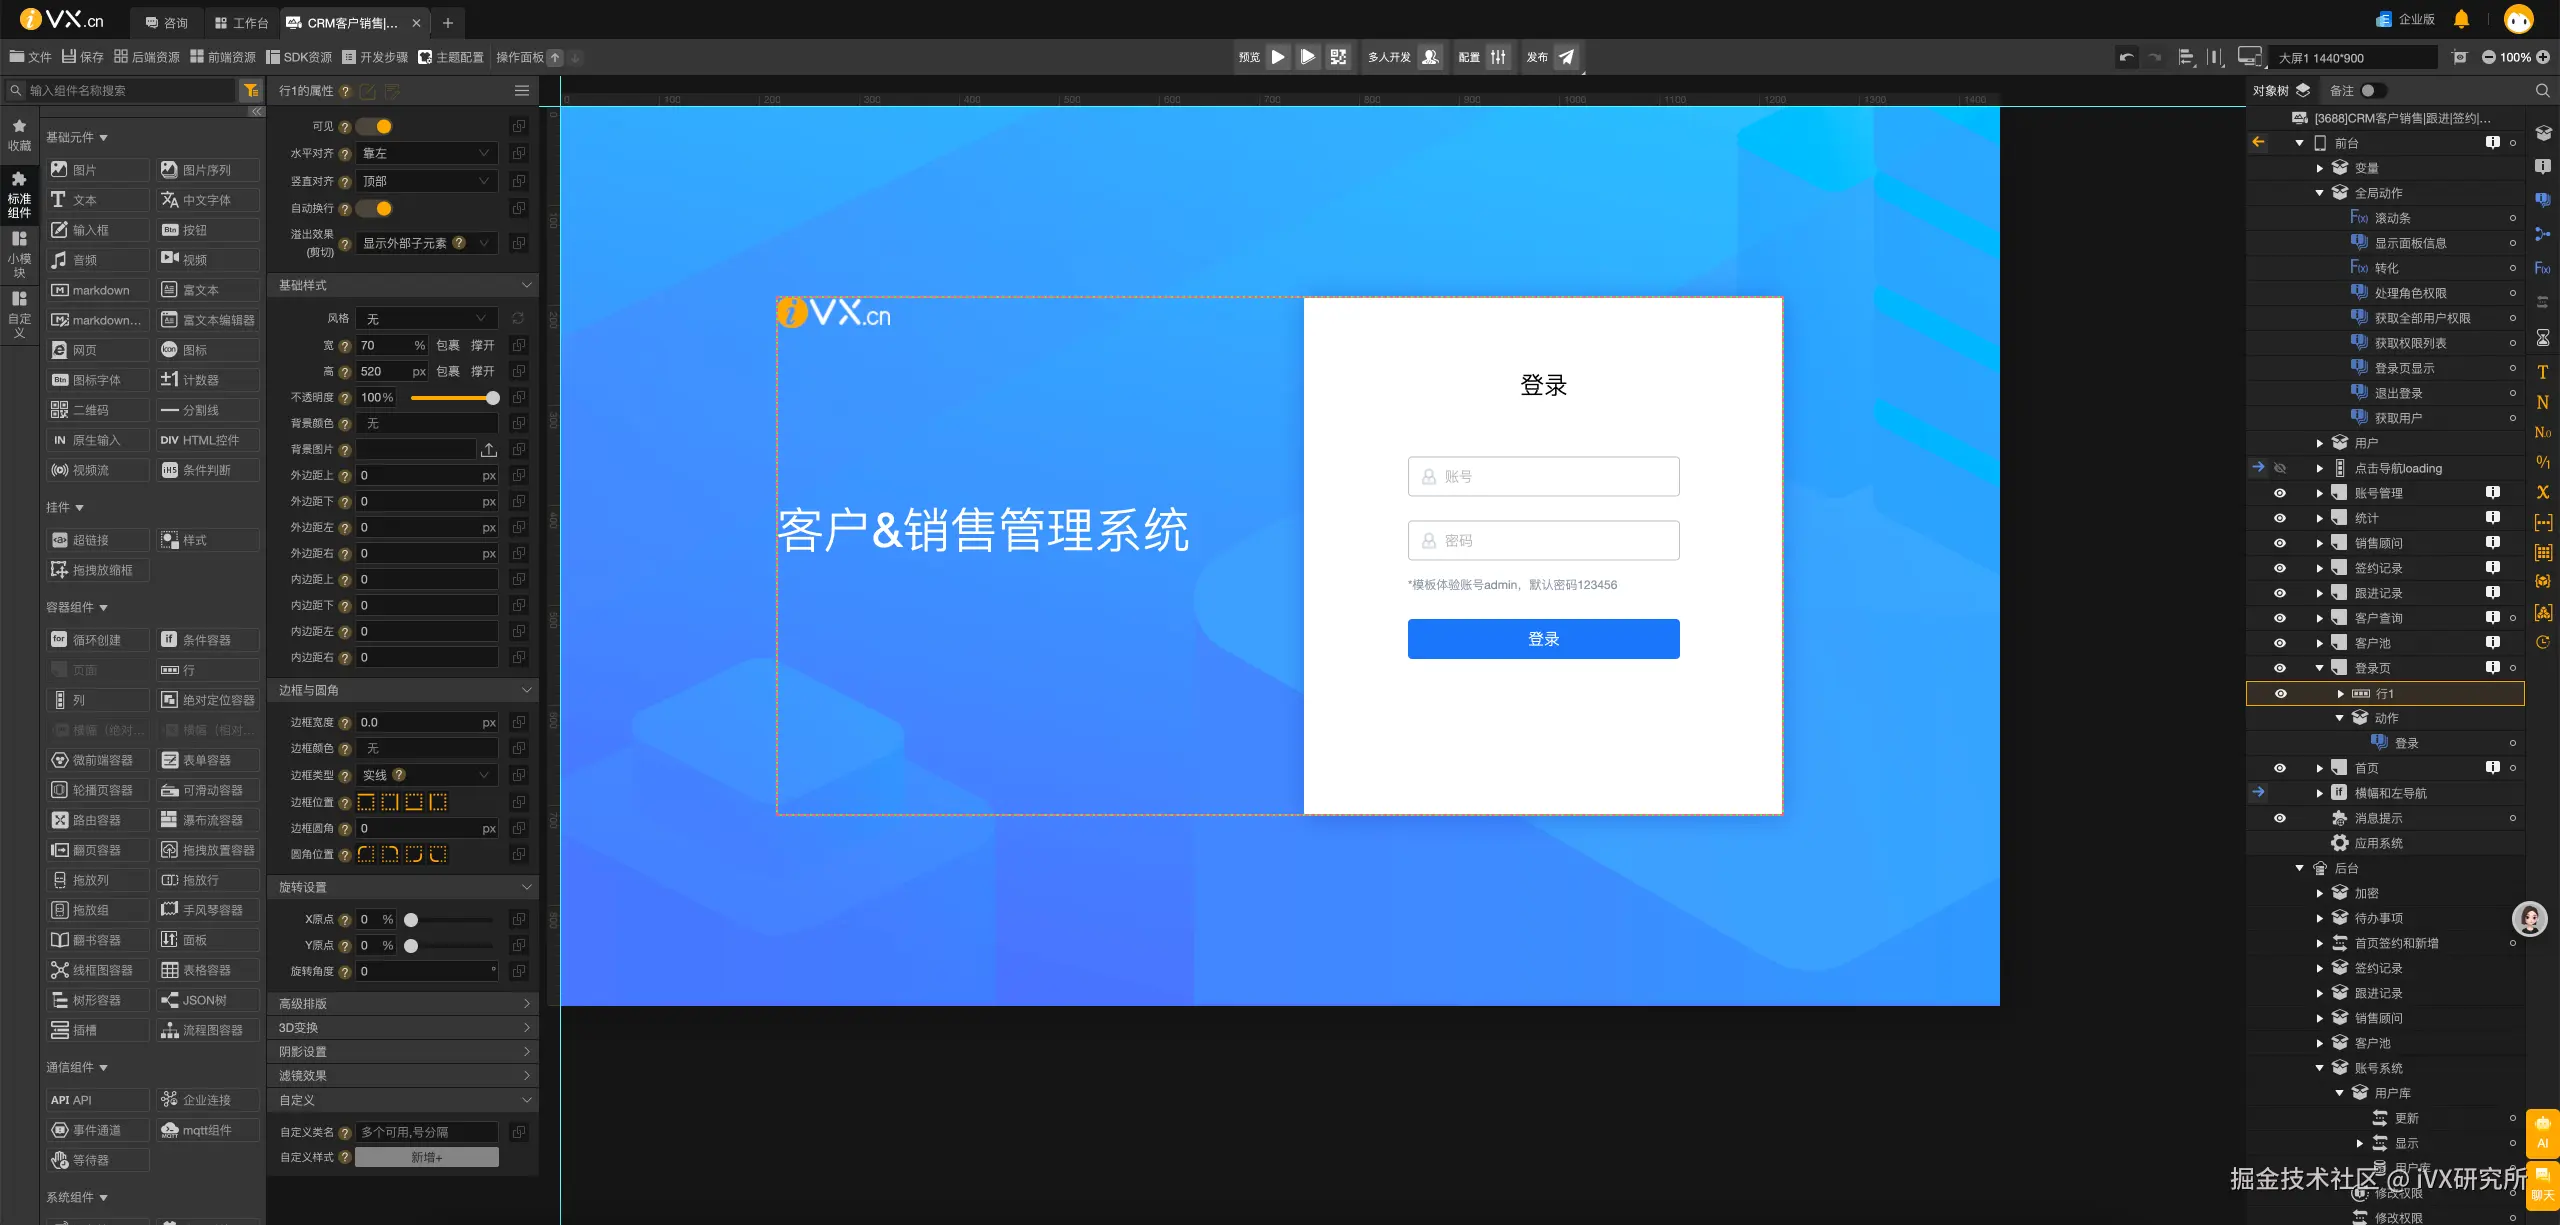
Task: Expand the 高级排版 section
Action: [403, 1003]
